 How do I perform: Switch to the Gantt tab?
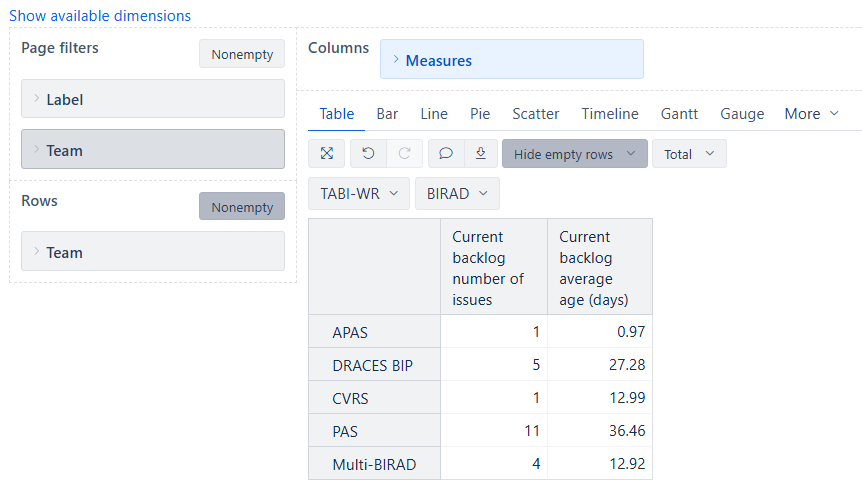[679, 114]
